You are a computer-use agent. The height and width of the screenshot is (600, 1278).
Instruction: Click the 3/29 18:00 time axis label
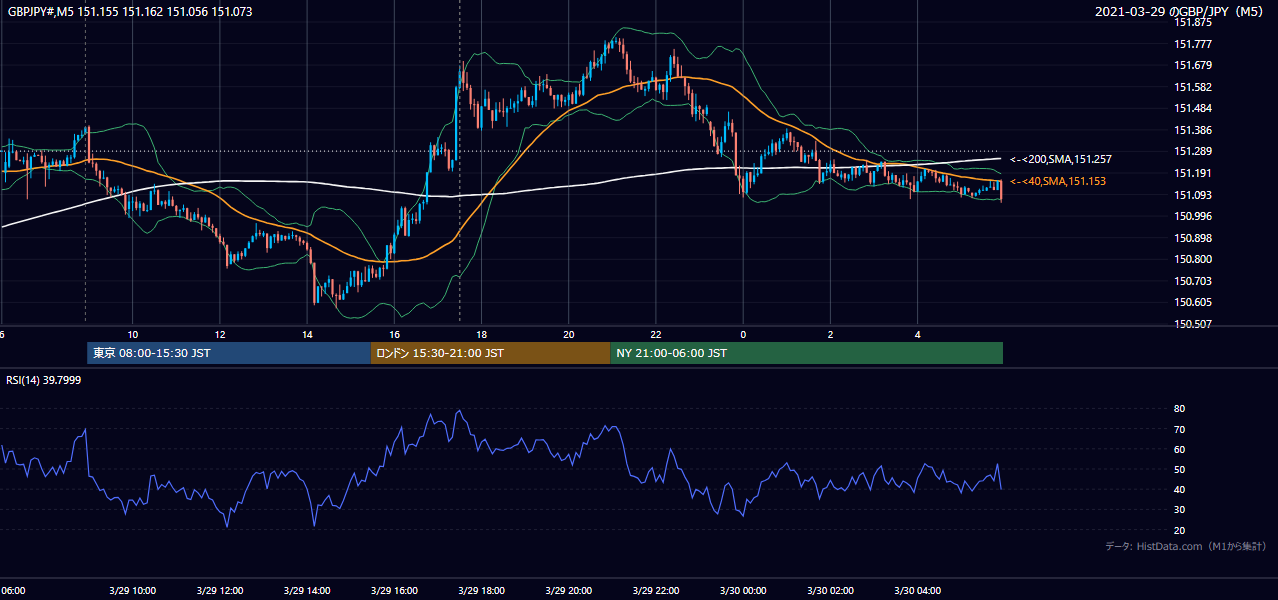pyautogui.click(x=481, y=591)
